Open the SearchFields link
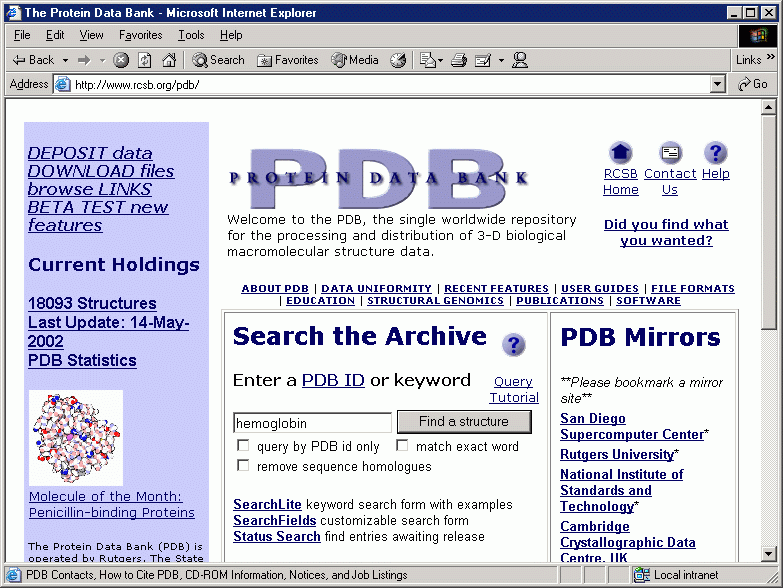Screen dimensions: 783x588 (275, 520)
